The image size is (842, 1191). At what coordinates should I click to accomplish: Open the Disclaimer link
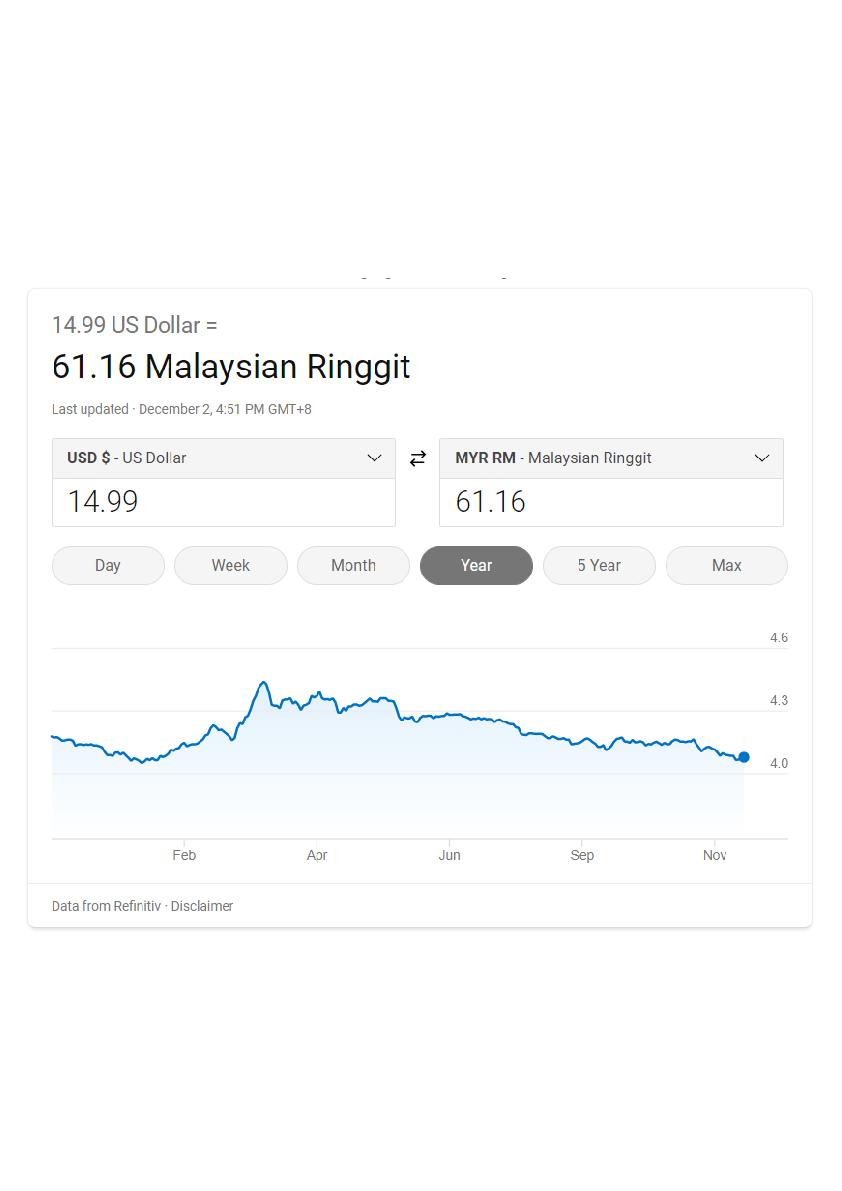click(202, 906)
